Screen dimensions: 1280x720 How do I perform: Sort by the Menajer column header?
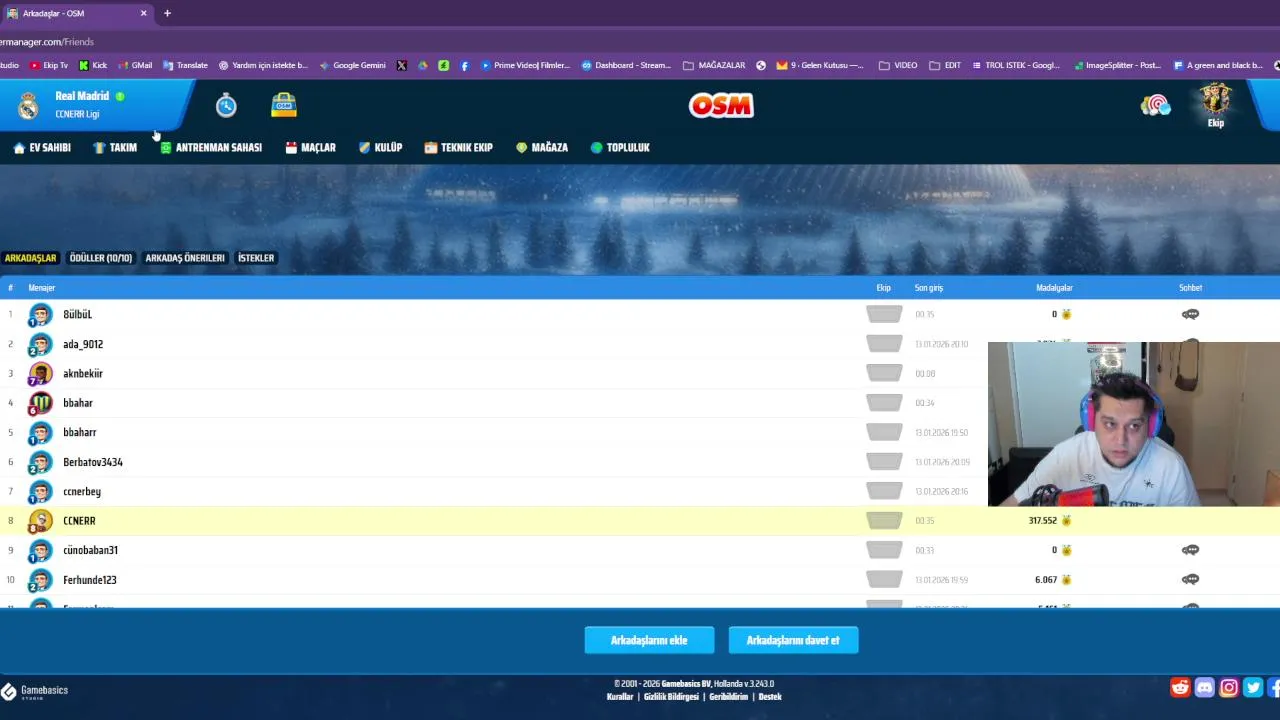coord(42,288)
